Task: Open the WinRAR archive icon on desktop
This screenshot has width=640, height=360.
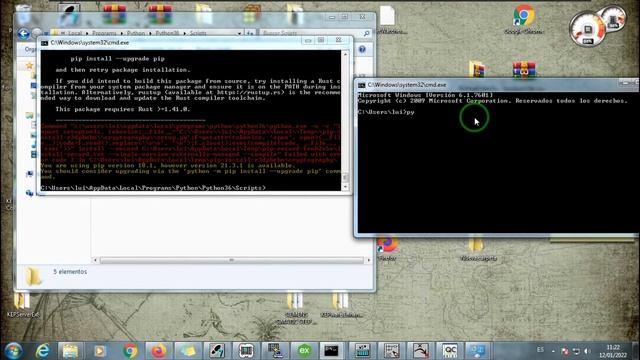Action: click(524, 71)
